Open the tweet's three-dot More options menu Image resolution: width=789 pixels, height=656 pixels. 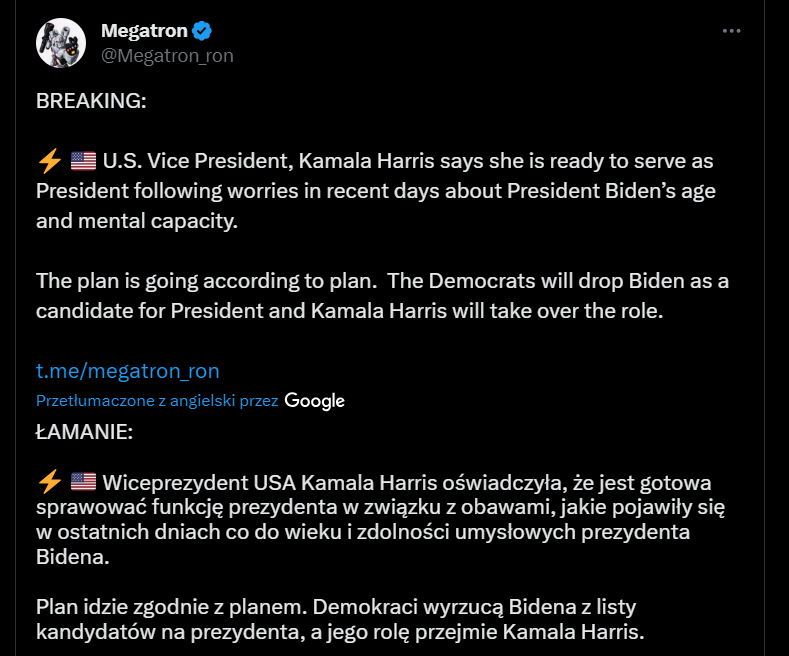(x=732, y=31)
